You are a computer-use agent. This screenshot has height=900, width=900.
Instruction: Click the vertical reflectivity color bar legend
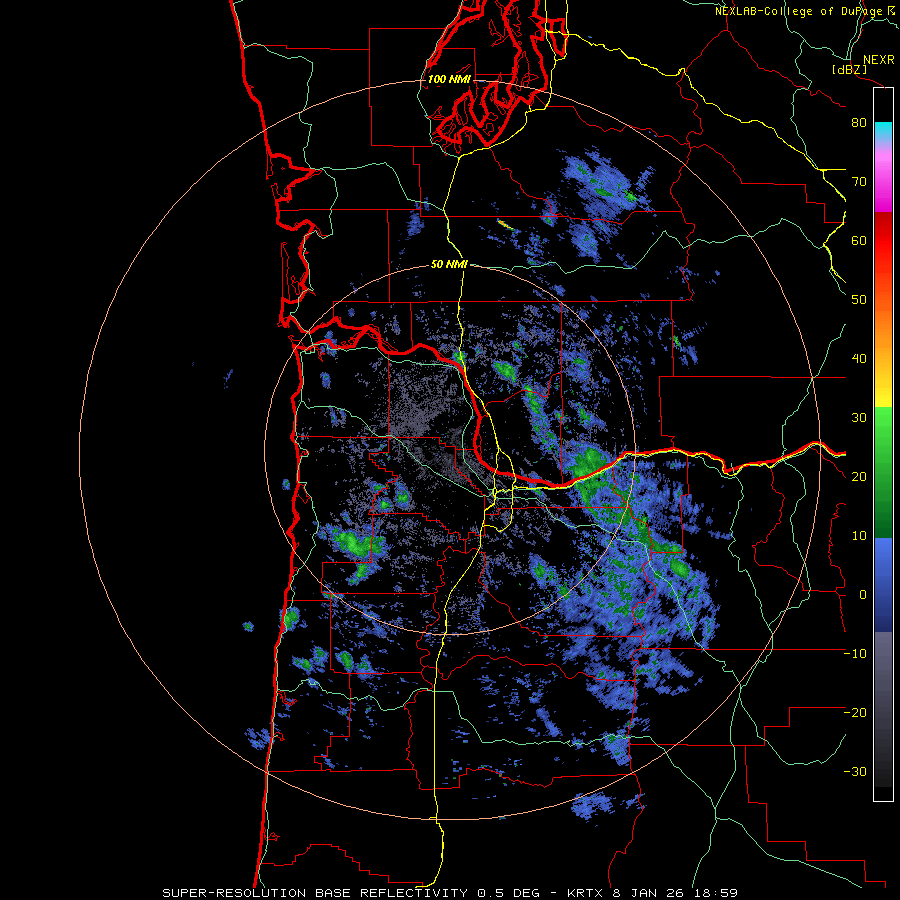883,444
